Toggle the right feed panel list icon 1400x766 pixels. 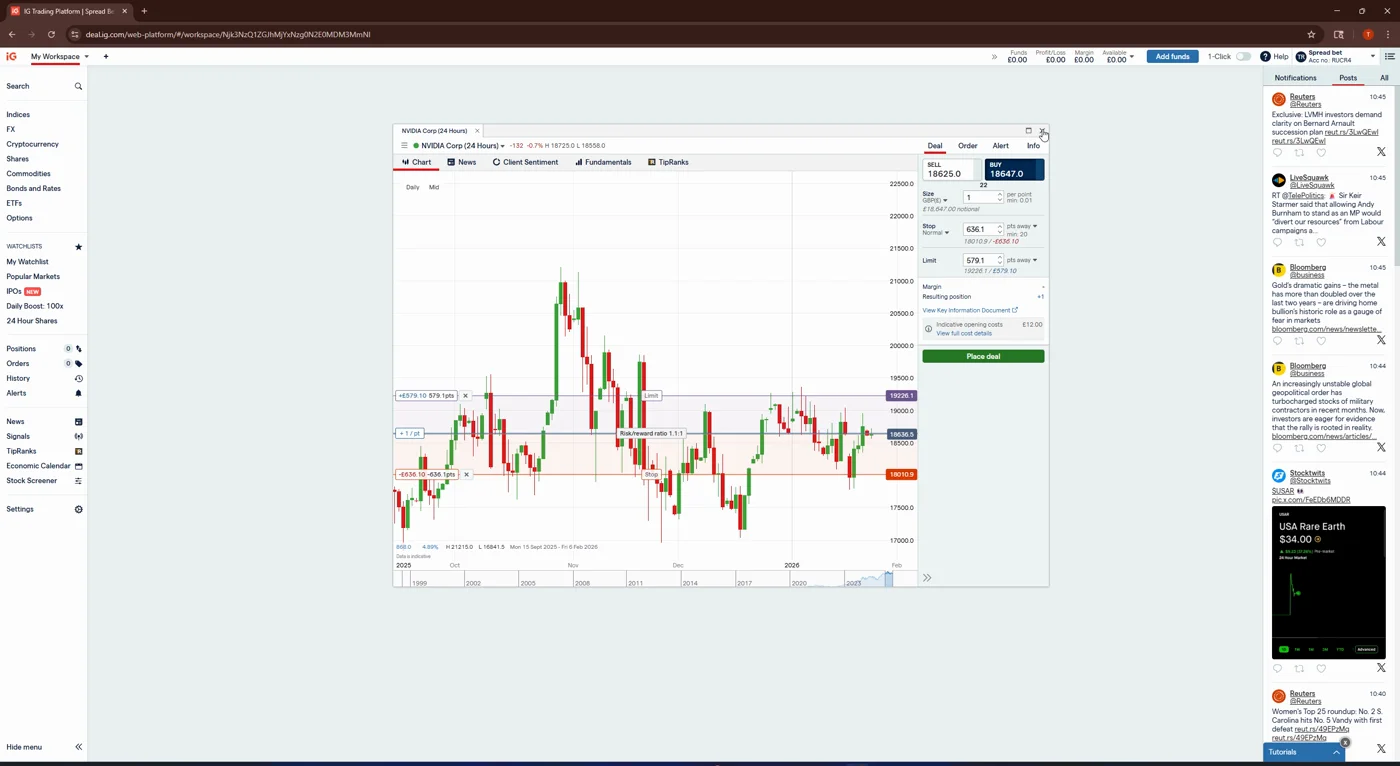point(1389,56)
